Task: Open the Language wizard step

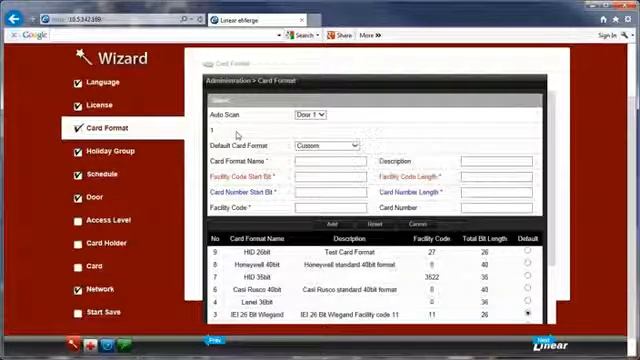Action: click(103, 82)
